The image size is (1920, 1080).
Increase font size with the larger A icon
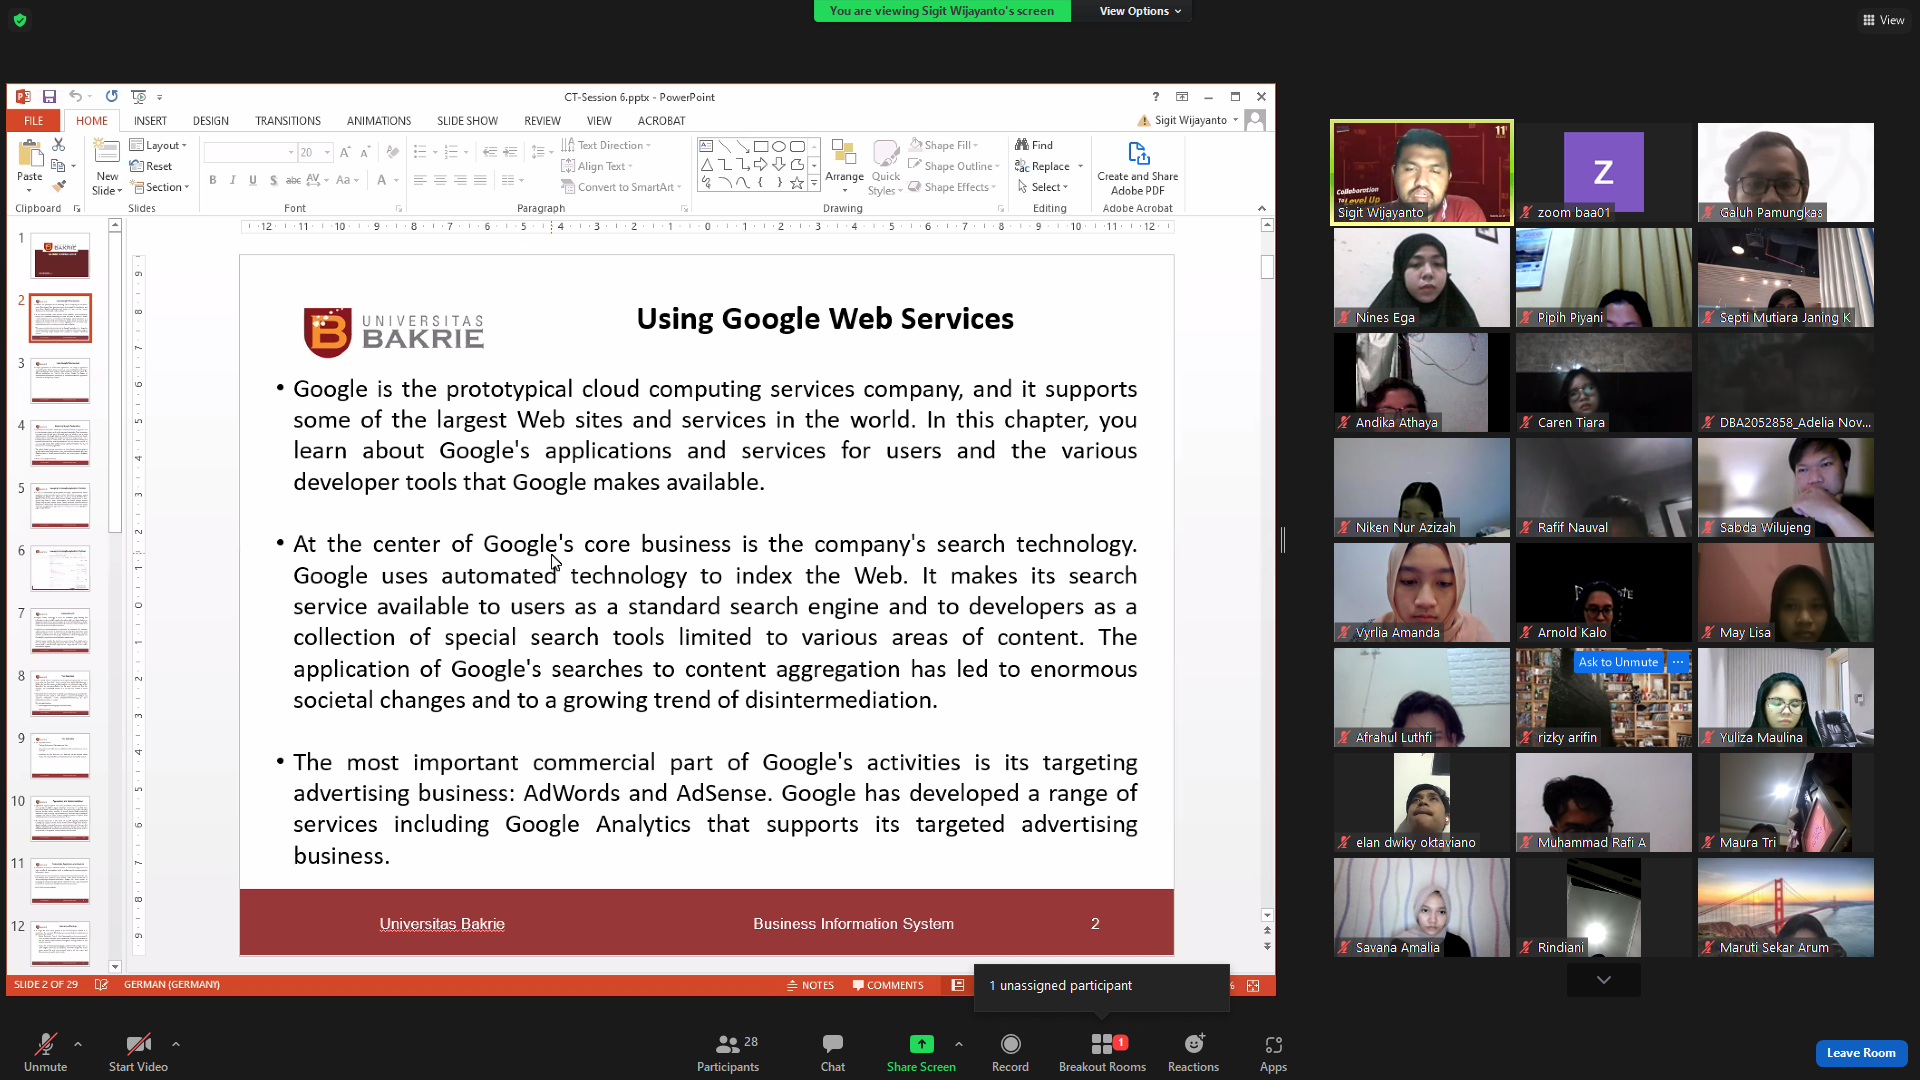coord(345,152)
